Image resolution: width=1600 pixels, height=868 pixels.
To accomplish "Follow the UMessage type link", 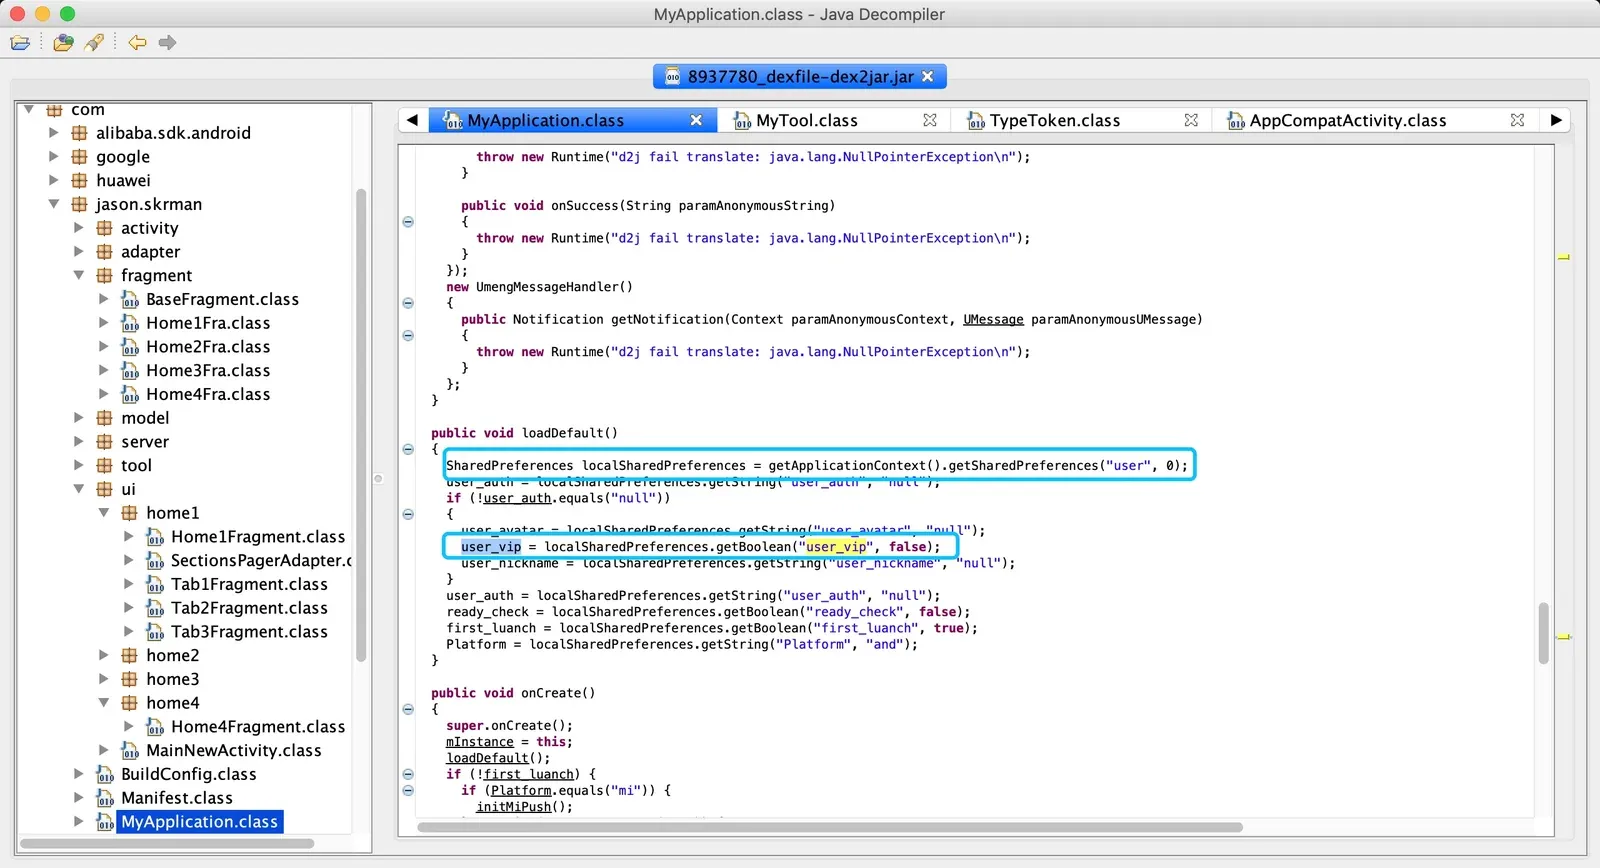I will coord(993,320).
